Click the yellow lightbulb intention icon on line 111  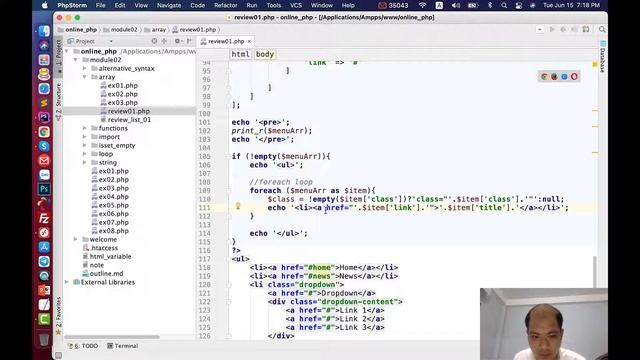(x=238, y=206)
